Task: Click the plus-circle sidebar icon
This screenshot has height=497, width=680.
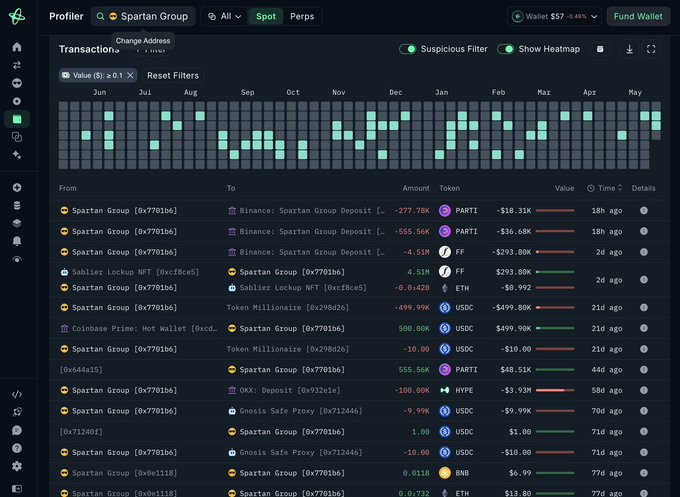Action: point(17,187)
